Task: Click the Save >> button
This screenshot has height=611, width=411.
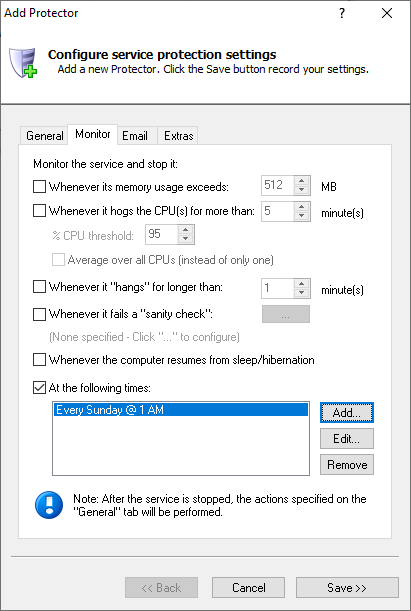Action: 347,587
